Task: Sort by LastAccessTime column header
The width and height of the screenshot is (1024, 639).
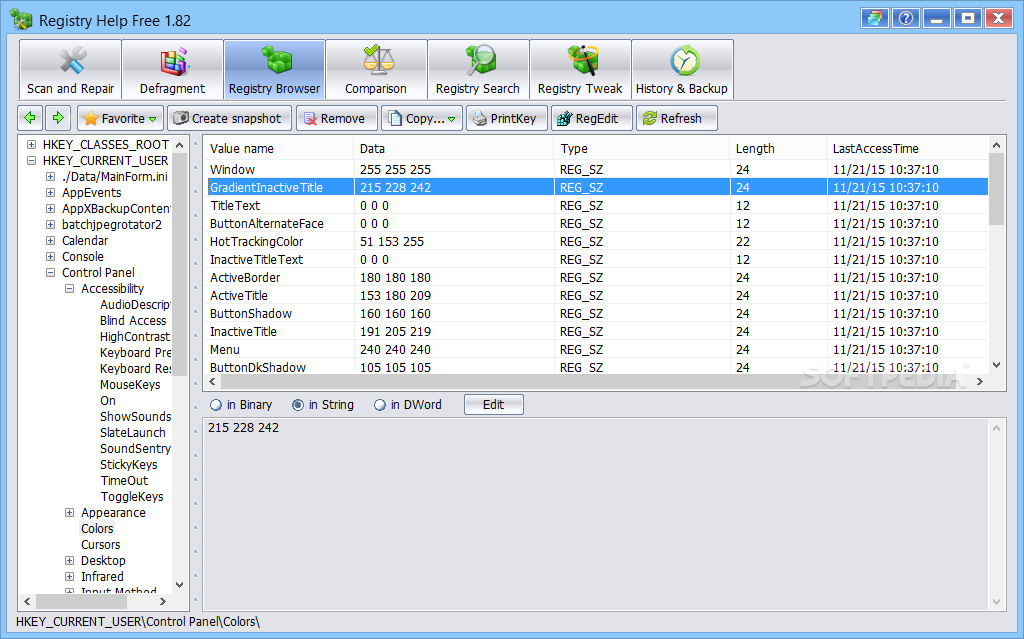Action: [907, 148]
